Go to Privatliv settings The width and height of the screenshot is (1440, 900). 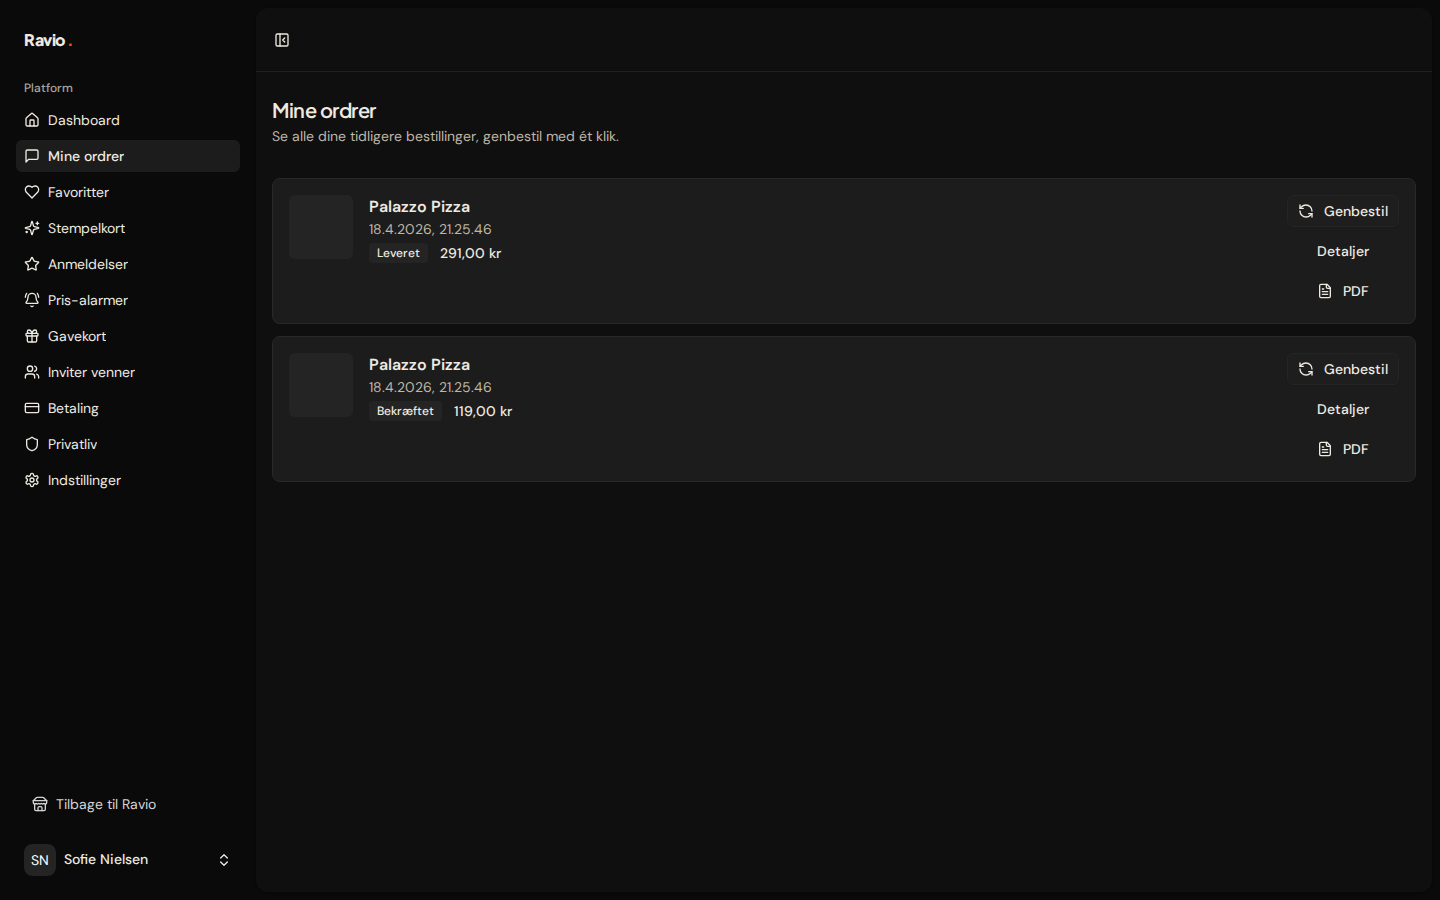tap(128, 444)
